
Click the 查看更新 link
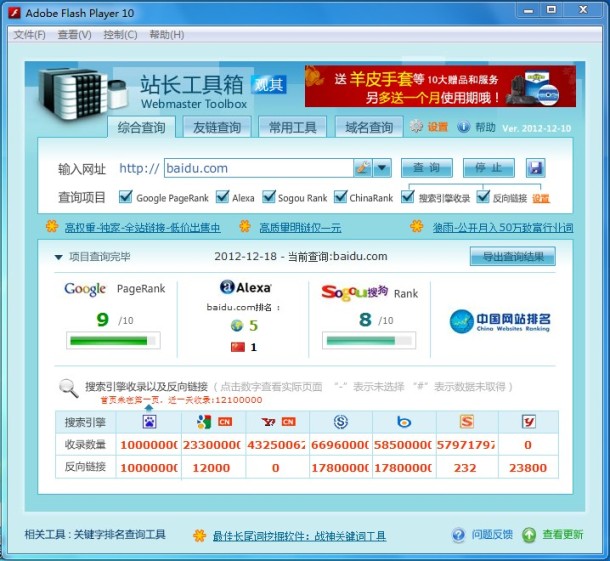pyautogui.click(x=563, y=535)
